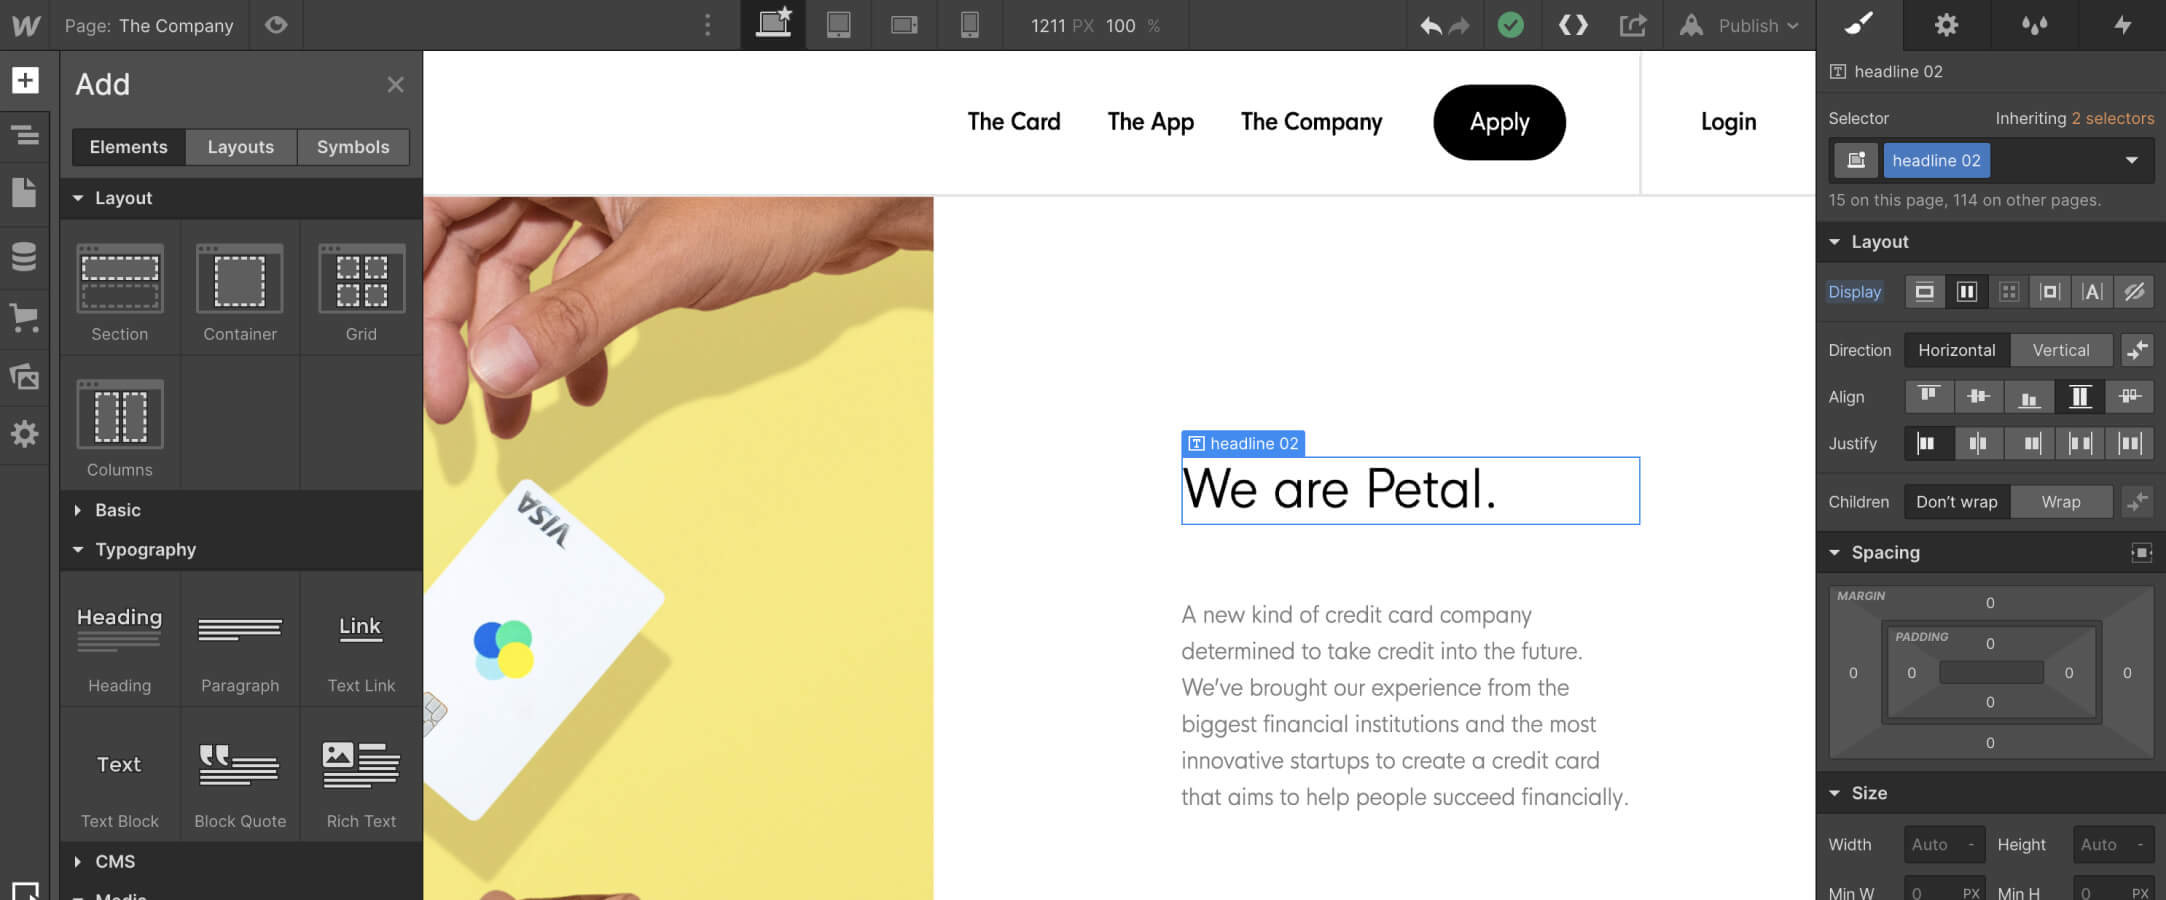The height and width of the screenshot is (900, 2166).
Task: Set display to none
Action: 2134,292
